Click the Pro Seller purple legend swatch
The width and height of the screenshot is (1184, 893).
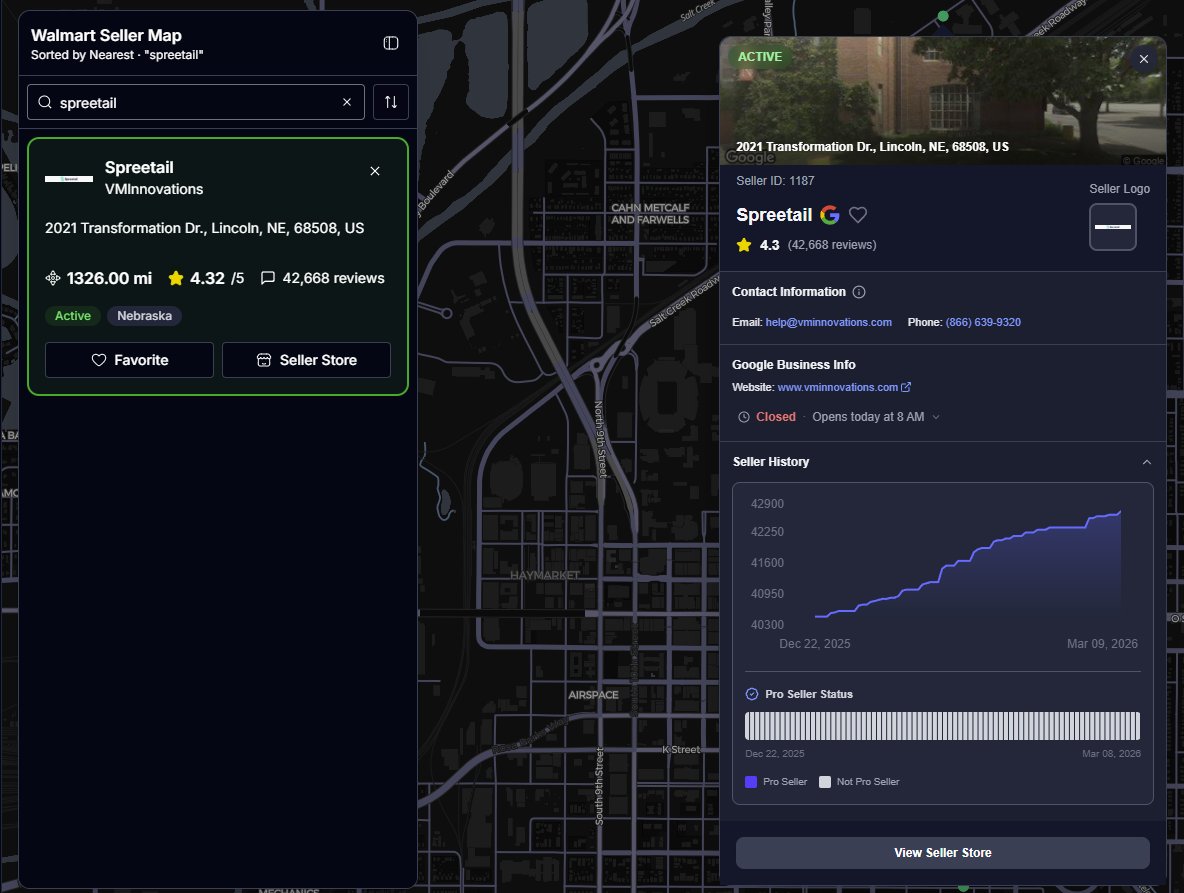751,782
